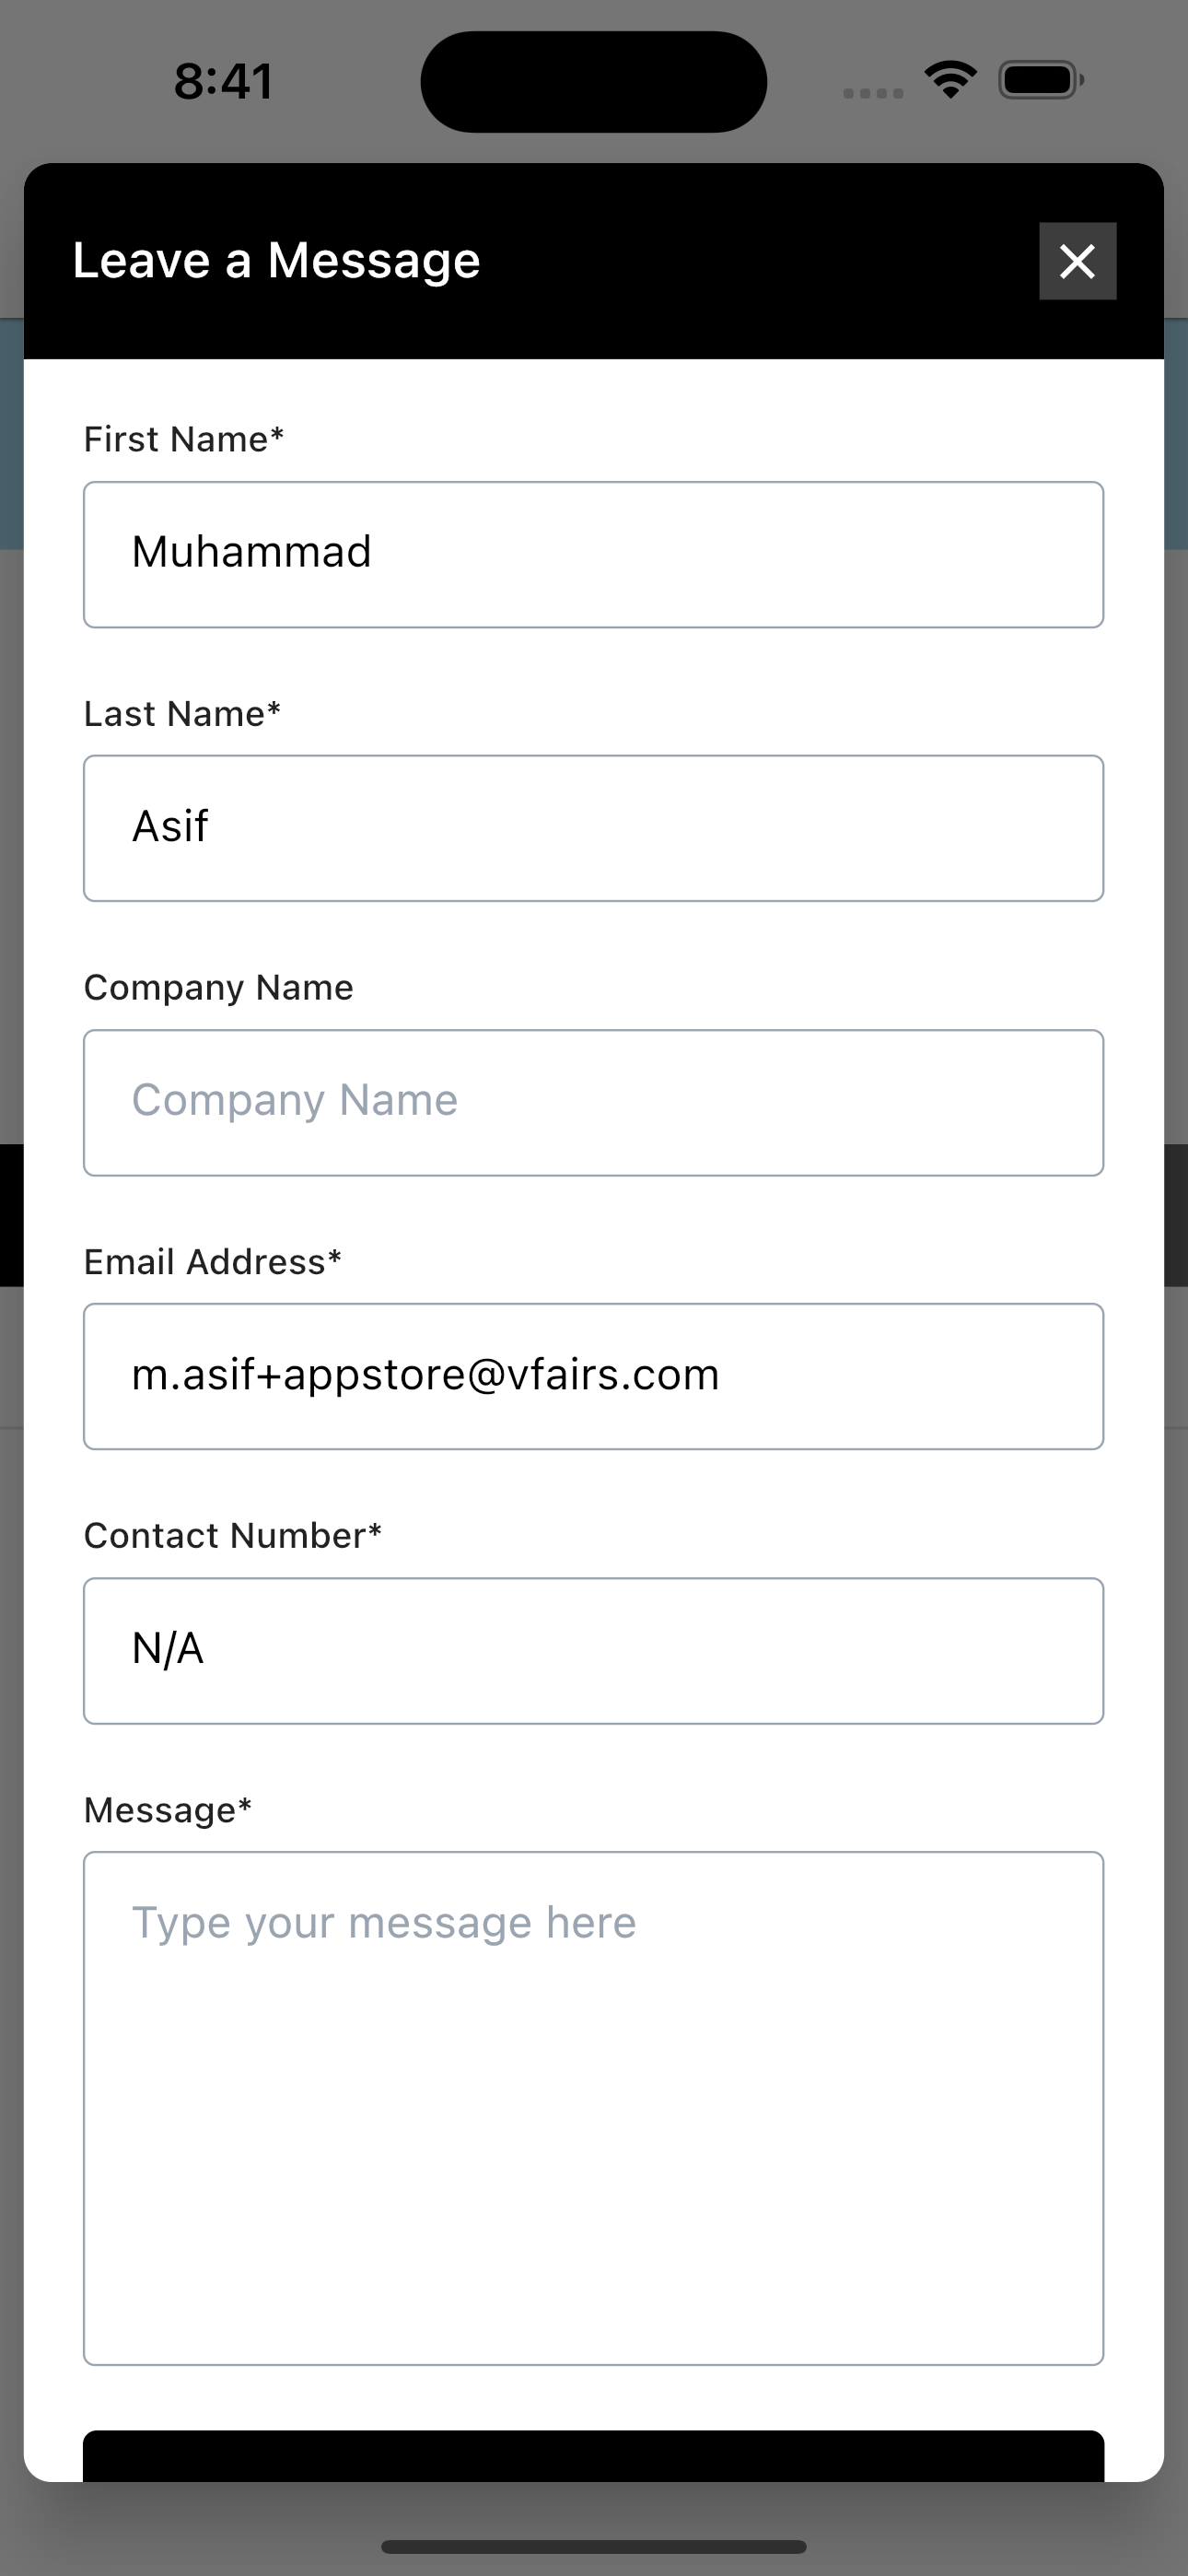Tap the cellular signal dots
The image size is (1188, 2576).
[x=873, y=93]
